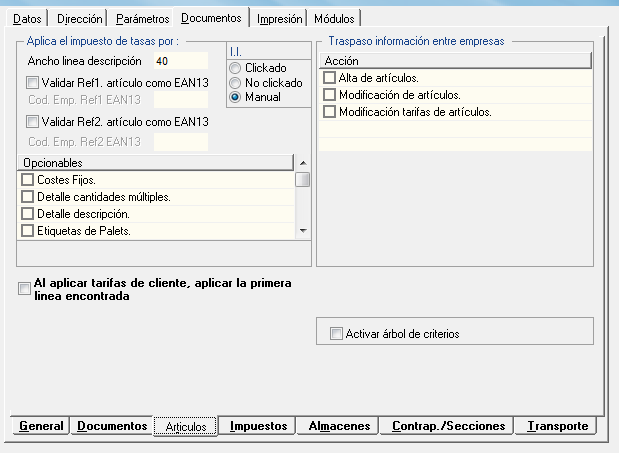This screenshot has height=453, width=619.
Task: Click the Transporte bottom tab
Action: coord(556,426)
